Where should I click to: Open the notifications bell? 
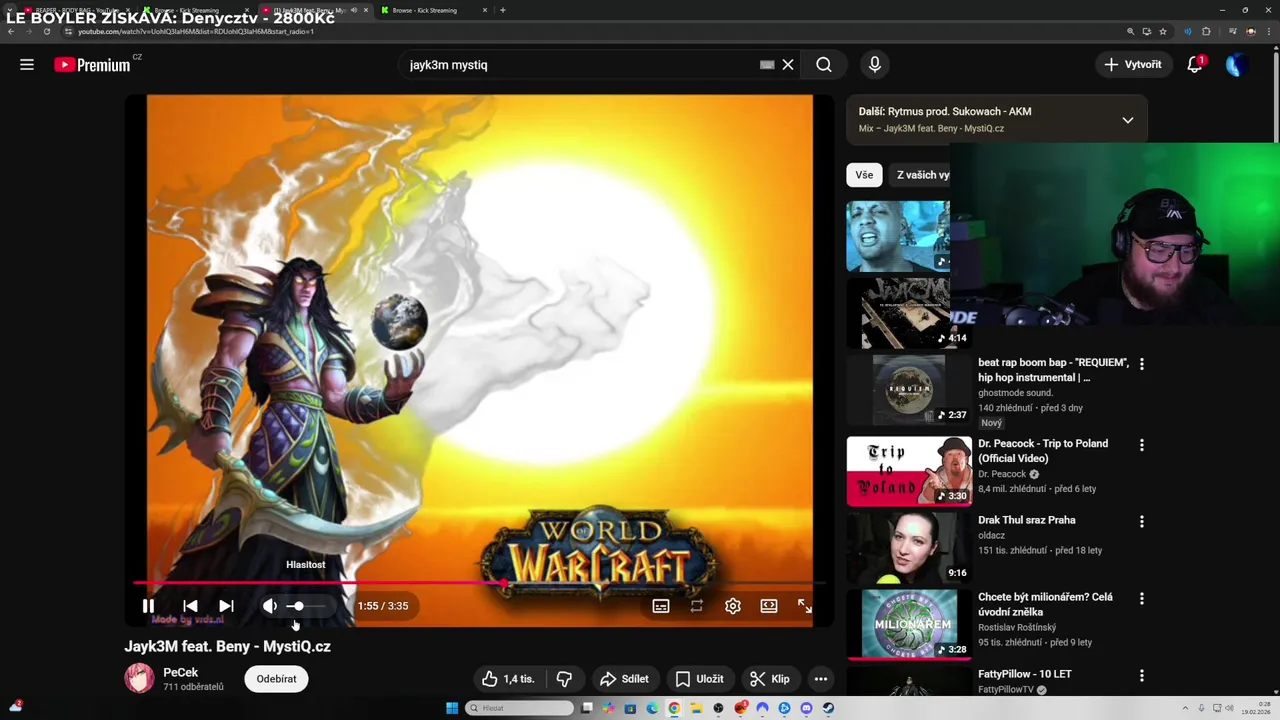click(x=1194, y=65)
